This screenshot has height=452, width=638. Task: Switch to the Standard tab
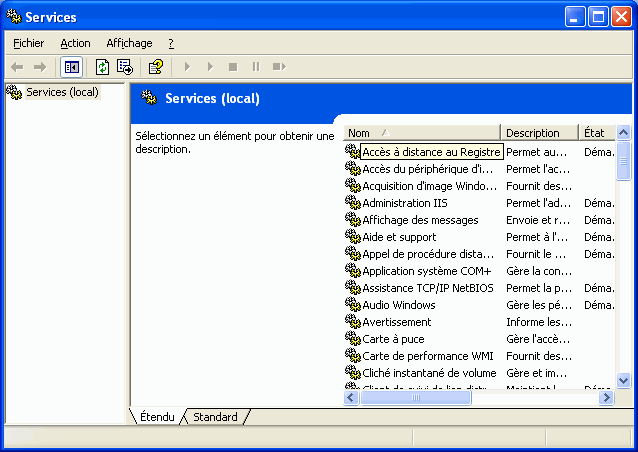click(x=215, y=417)
